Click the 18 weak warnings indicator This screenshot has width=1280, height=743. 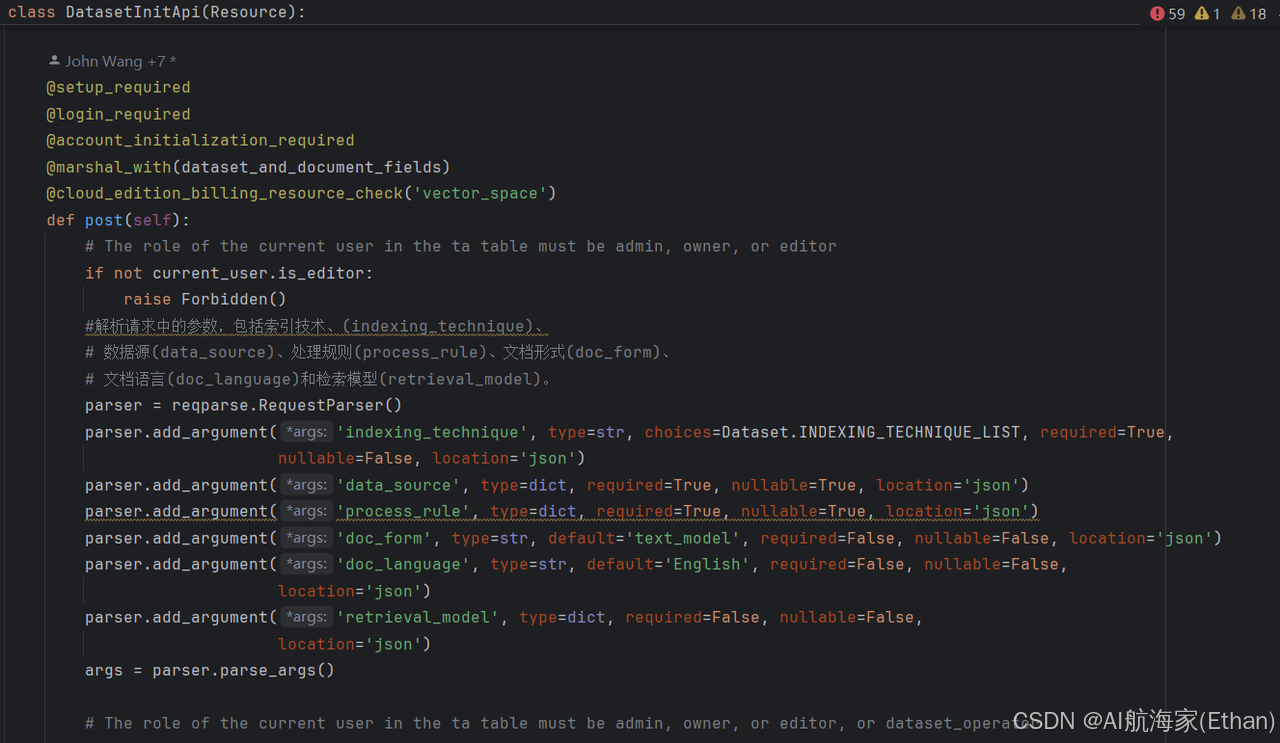click(x=1250, y=13)
